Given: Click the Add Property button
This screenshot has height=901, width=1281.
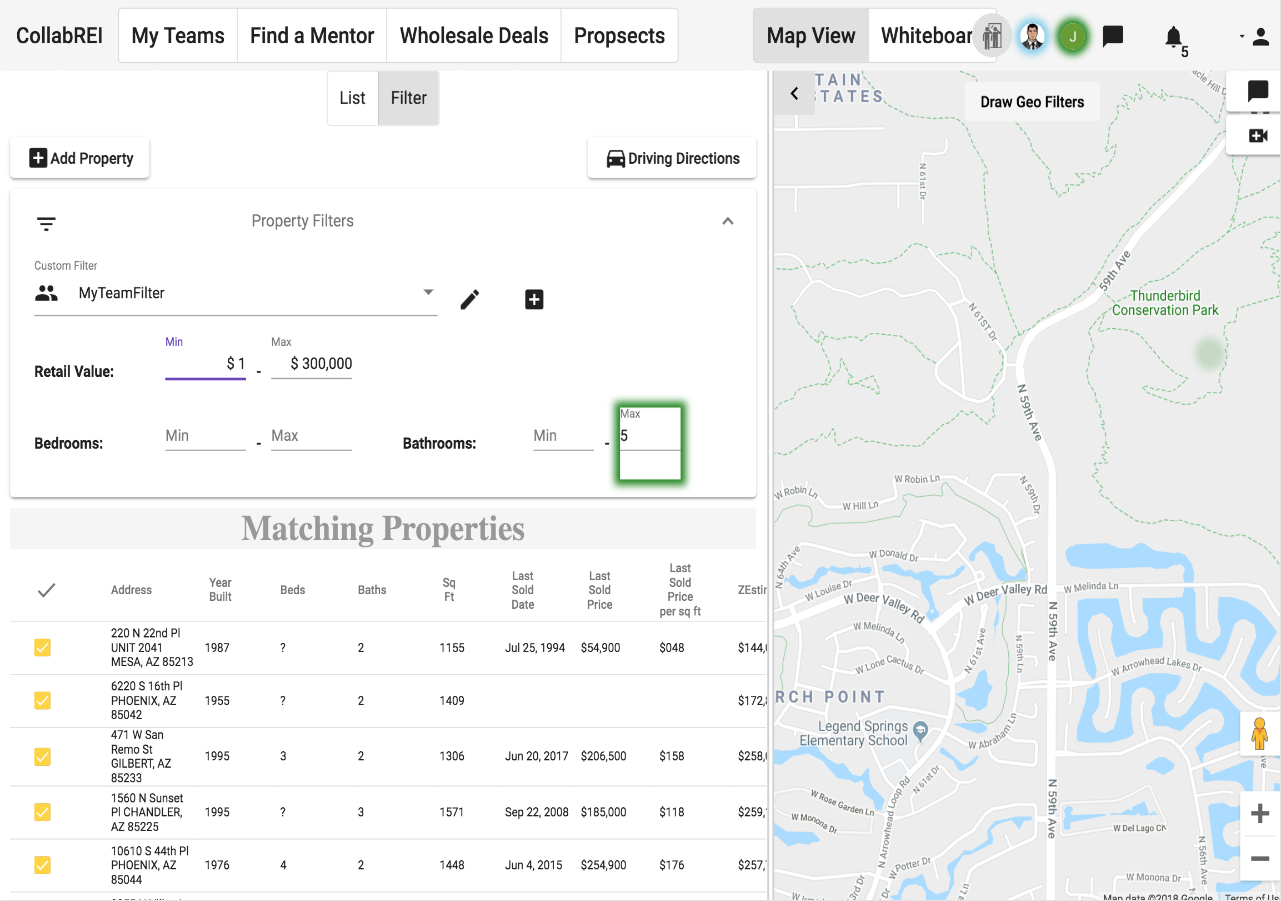Looking at the screenshot, I should coord(80,158).
